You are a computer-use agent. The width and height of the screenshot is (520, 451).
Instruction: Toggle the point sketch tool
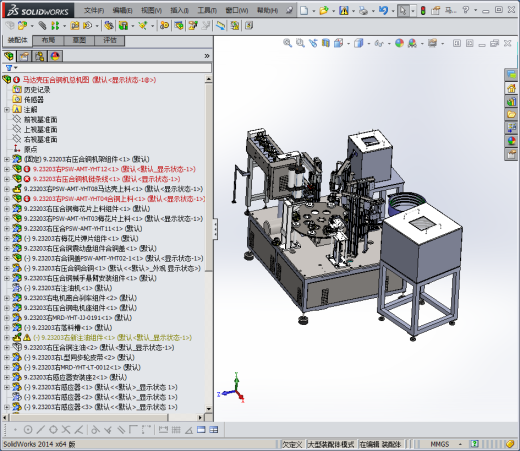[x=15, y=430]
